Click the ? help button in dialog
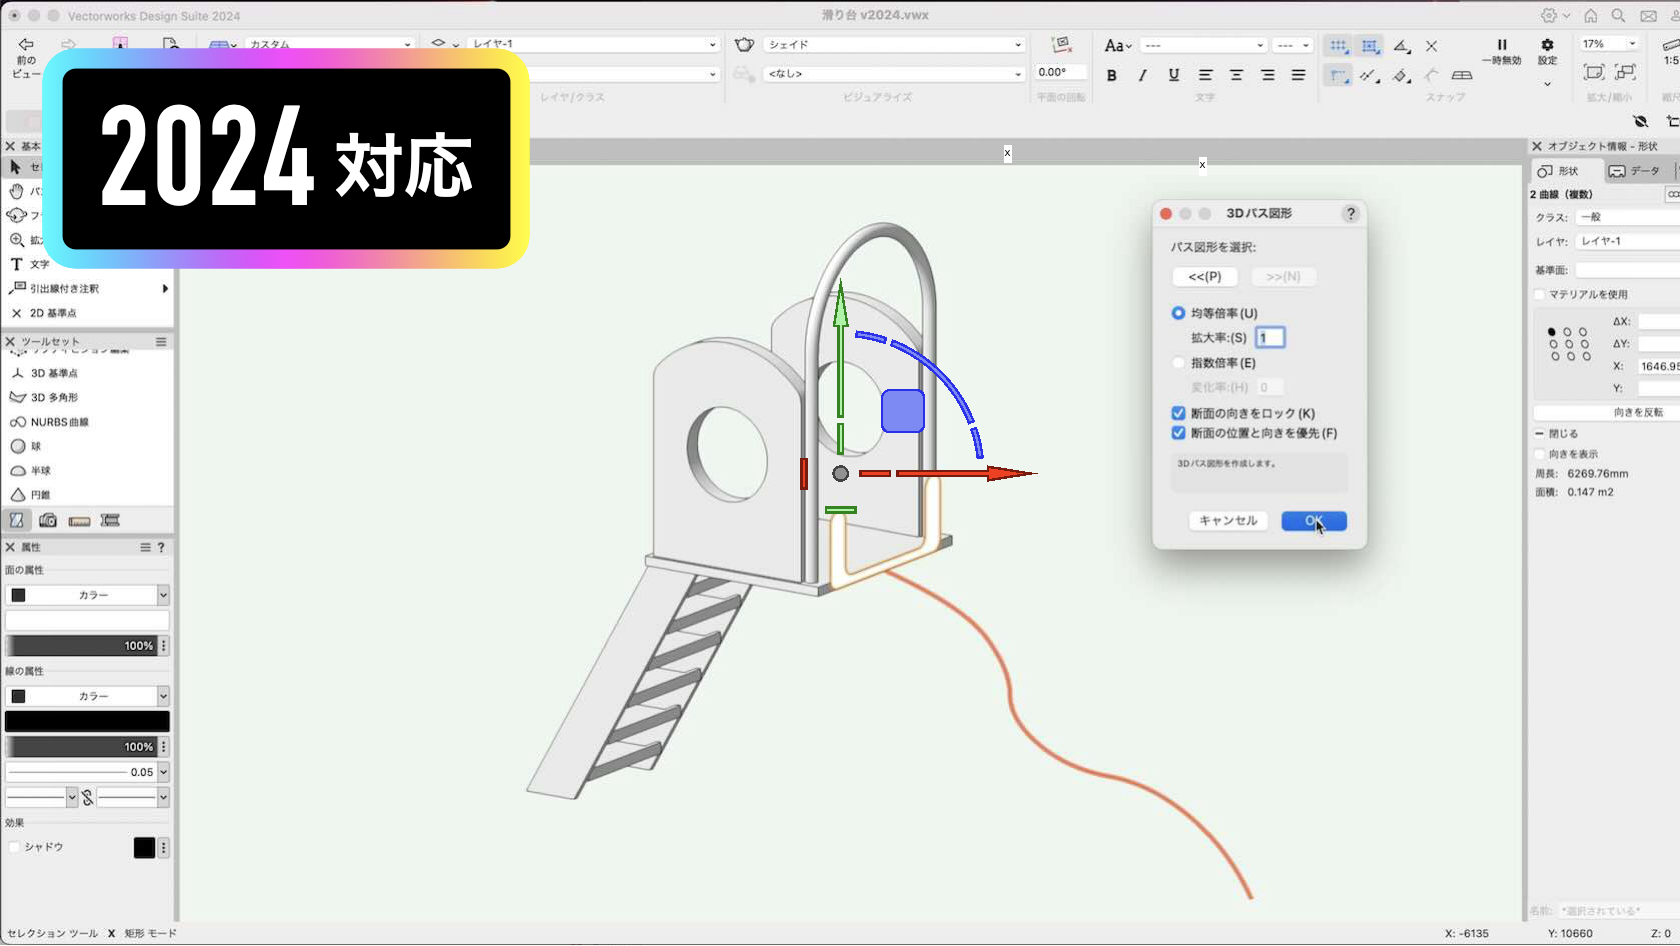The height and width of the screenshot is (946, 1680). tap(1351, 214)
